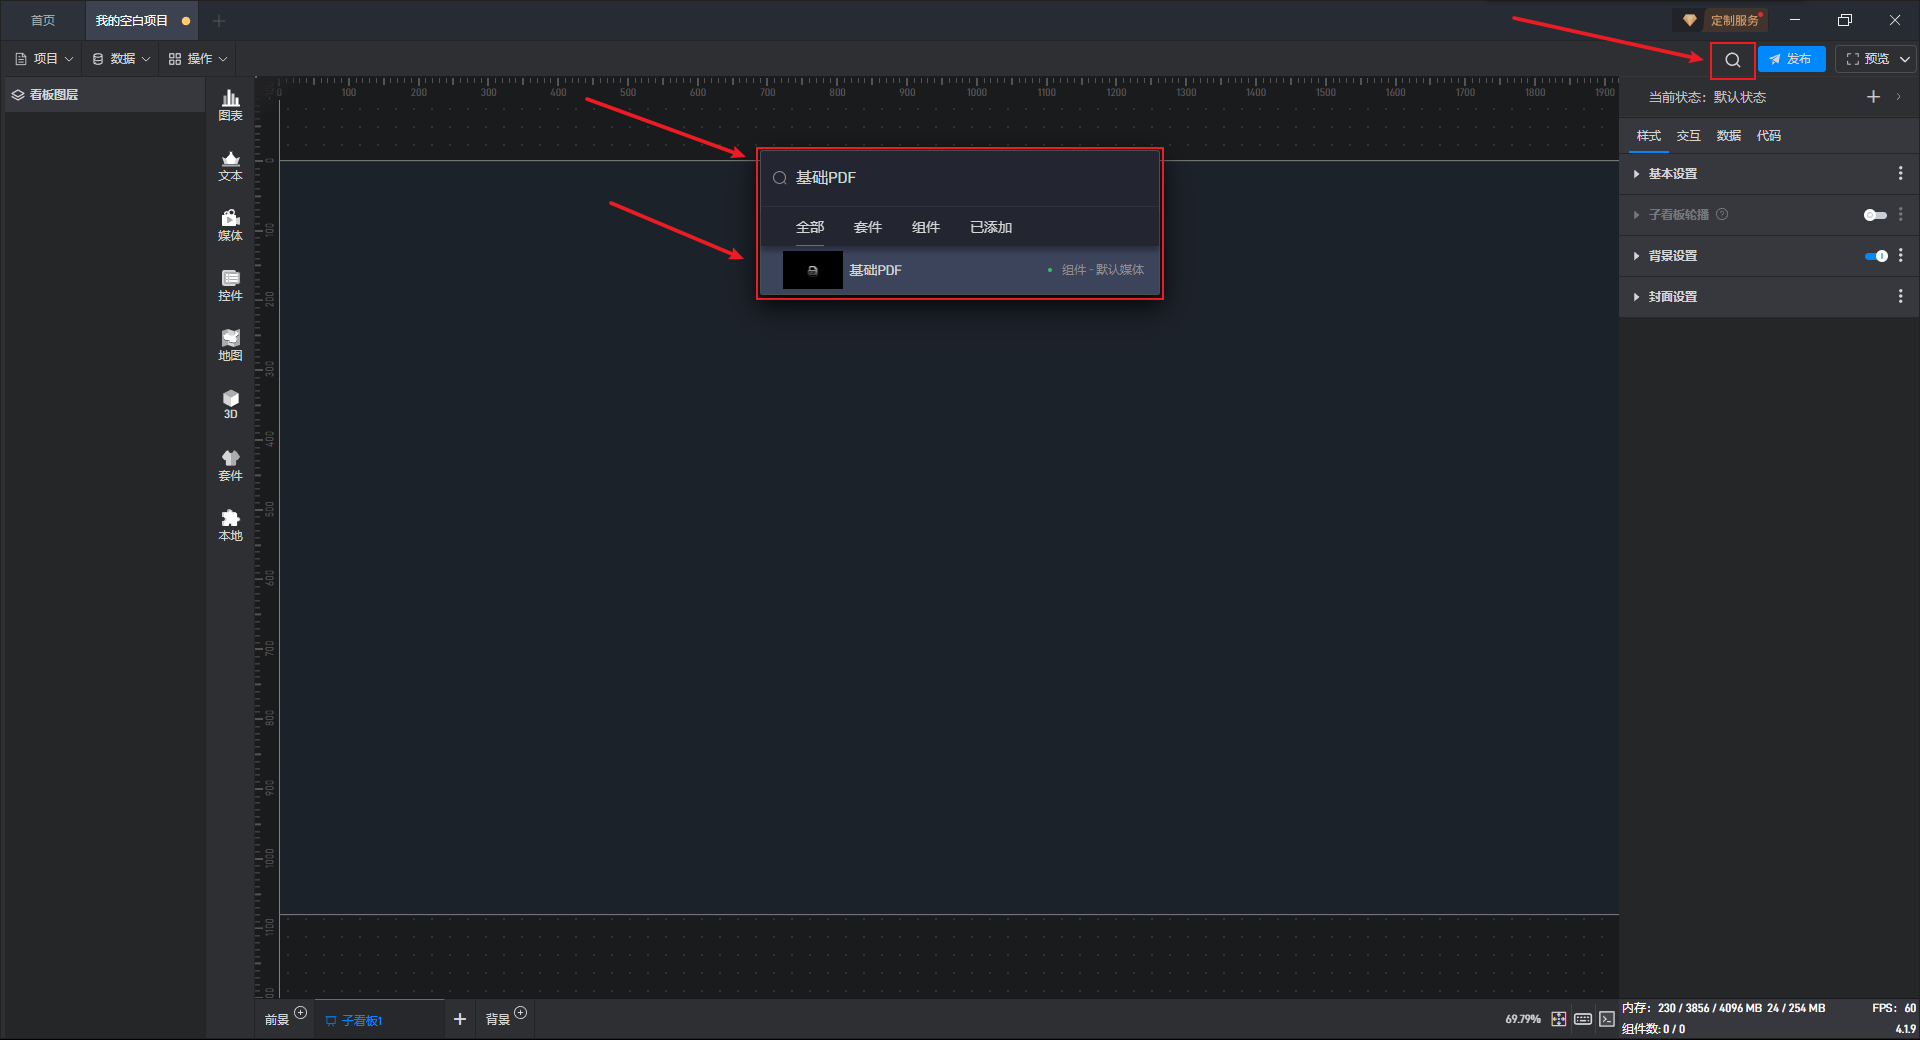Open the 图表 chart components panel

tap(230, 105)
